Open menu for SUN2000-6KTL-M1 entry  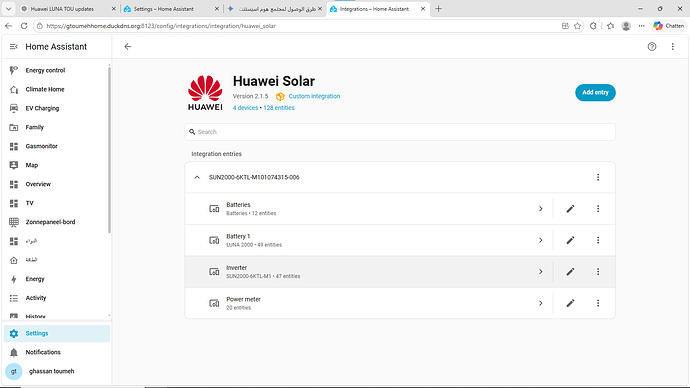[598, 177]
